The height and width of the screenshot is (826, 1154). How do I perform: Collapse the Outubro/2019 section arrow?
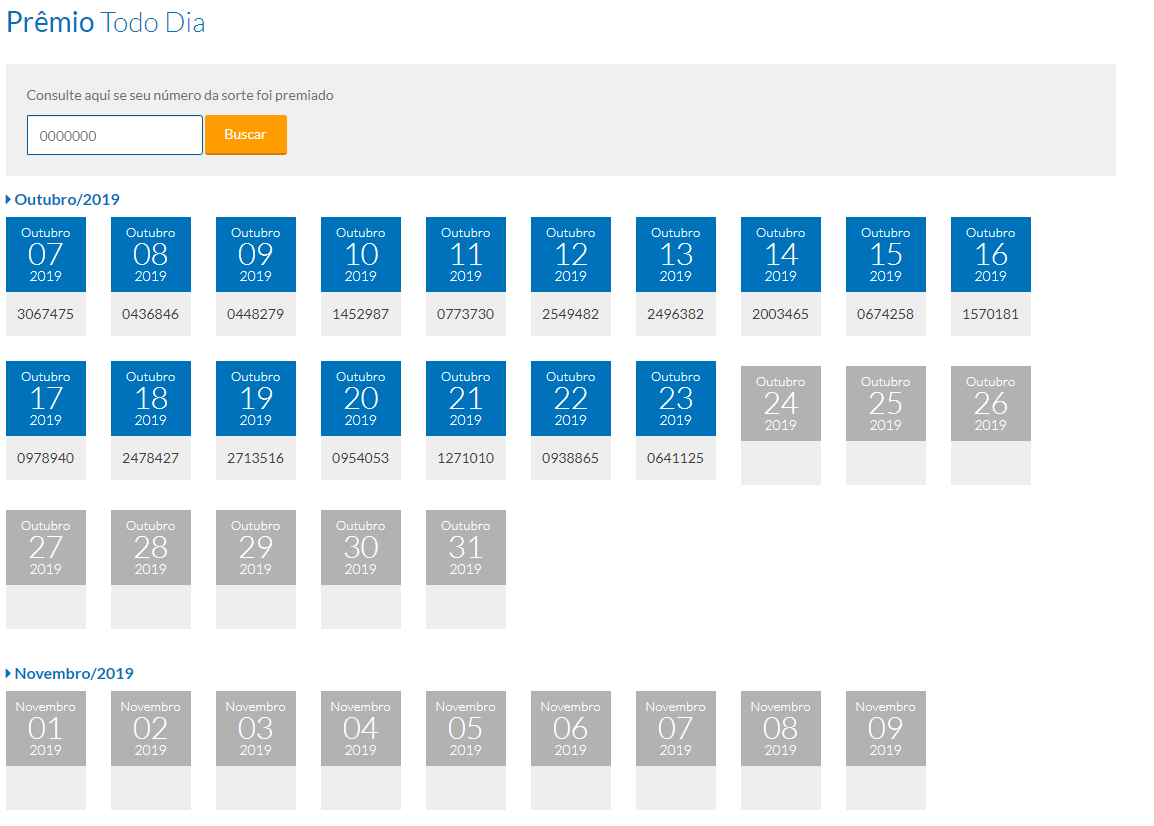tap(9, 200)
